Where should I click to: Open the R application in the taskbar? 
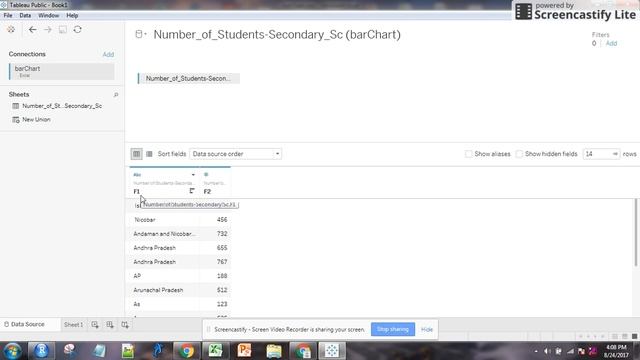41,351
